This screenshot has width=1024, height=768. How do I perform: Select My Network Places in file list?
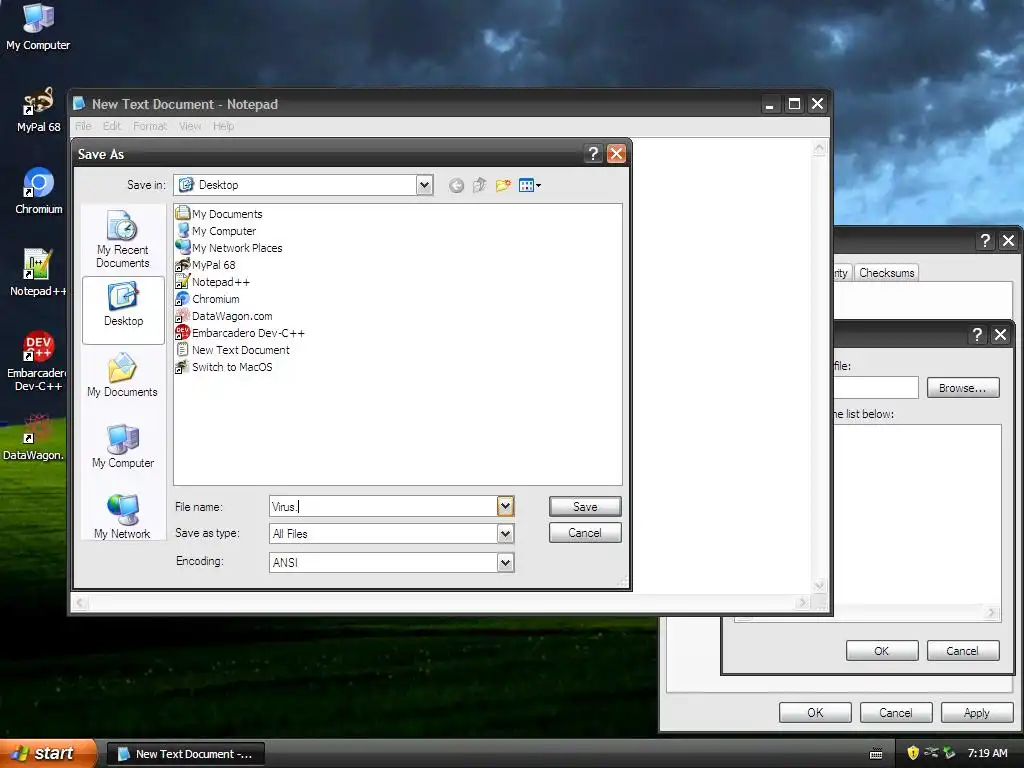point(229,248)
